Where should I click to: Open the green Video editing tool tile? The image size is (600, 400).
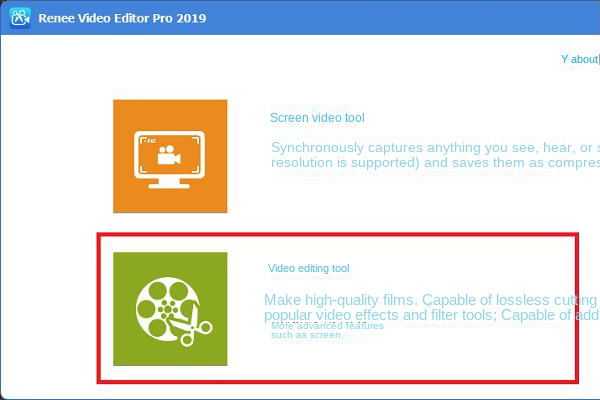pyautogui.click(x=170, y=309)
